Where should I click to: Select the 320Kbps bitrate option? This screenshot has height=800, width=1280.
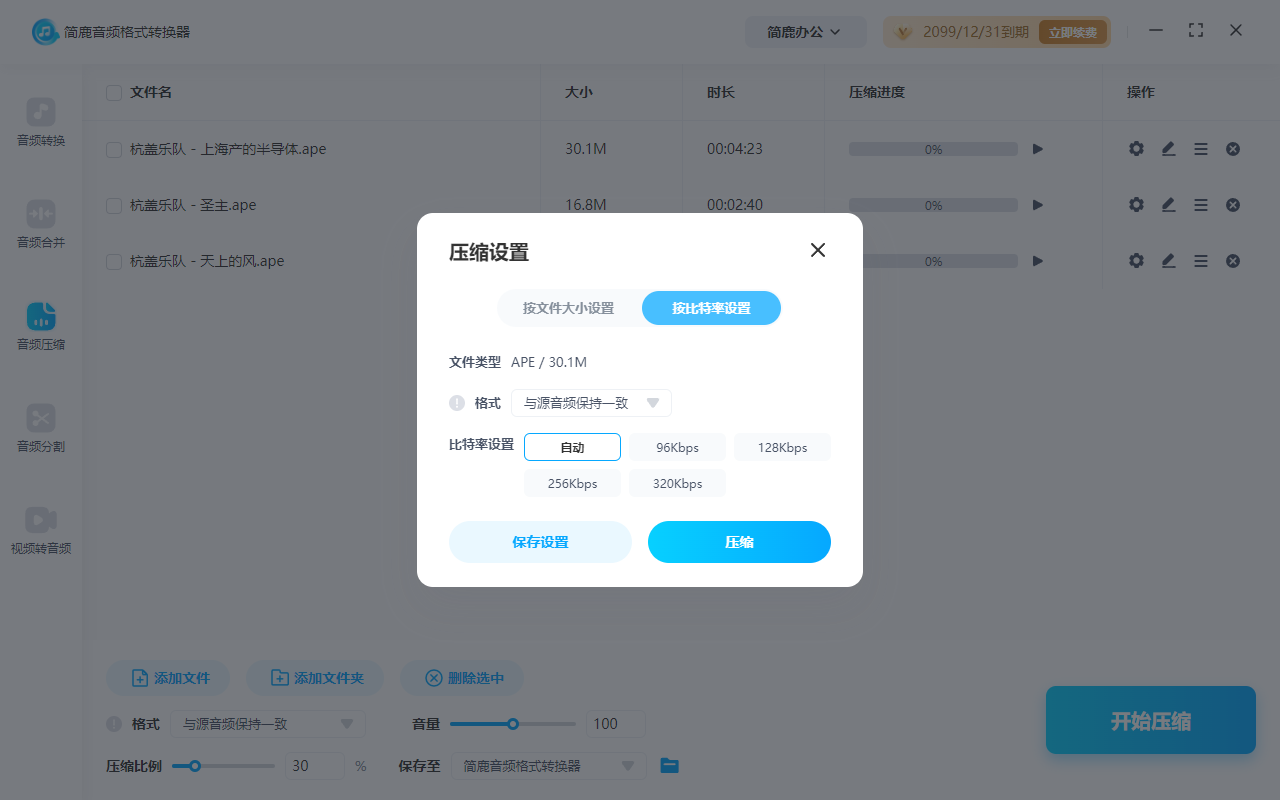677,483
